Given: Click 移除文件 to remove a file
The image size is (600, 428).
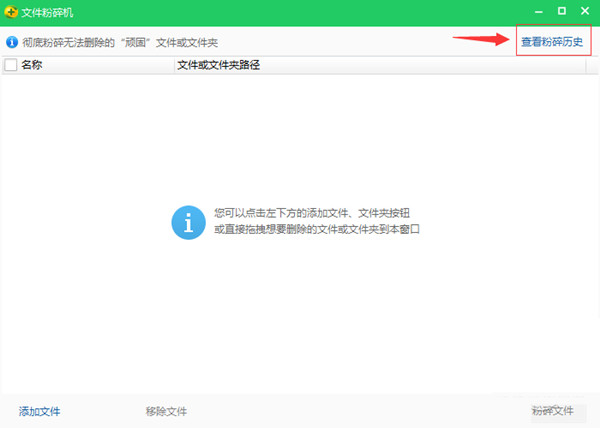Looking at the screenshot, I should click(166, 411).
